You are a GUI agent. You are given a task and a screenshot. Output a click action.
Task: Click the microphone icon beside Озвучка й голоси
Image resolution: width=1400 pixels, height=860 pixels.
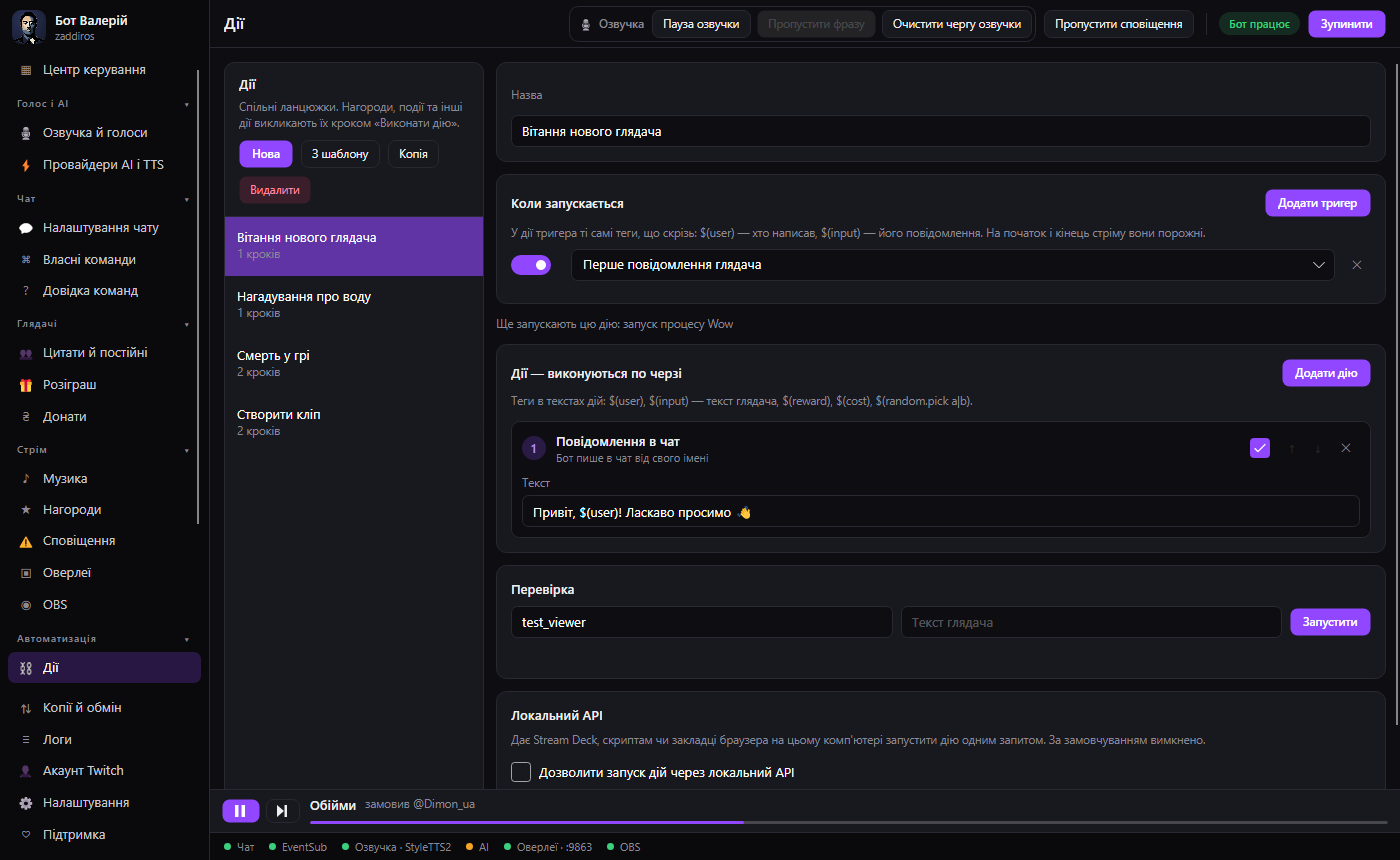26,133
